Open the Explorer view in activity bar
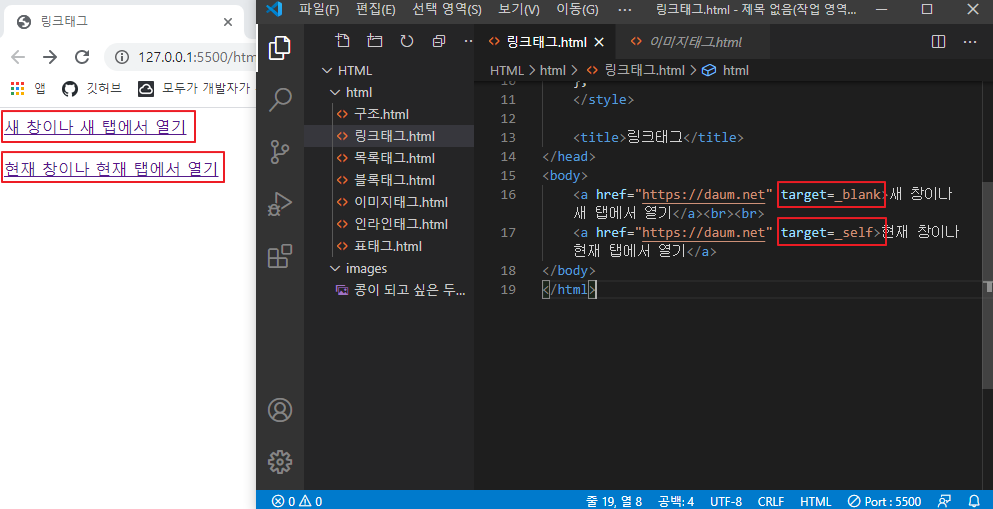 click(279, 48)
